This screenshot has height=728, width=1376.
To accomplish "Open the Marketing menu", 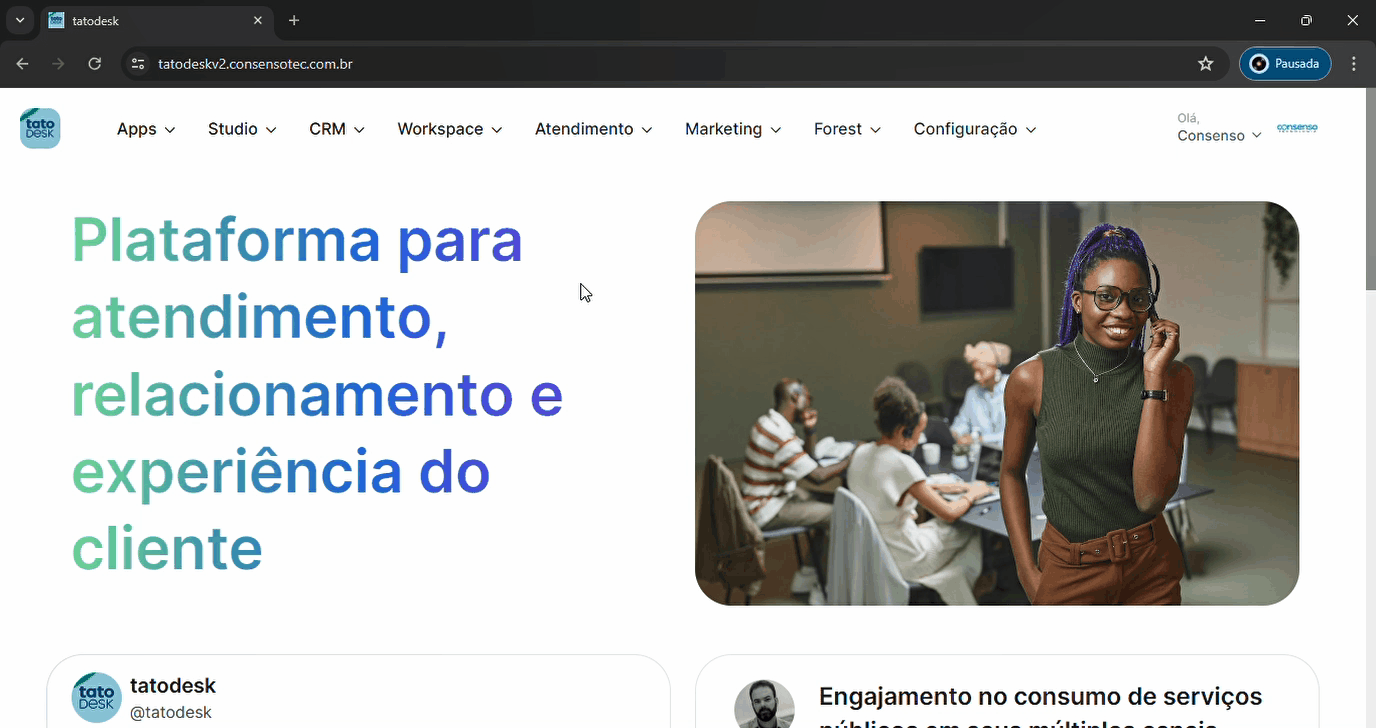I will pos(733,129).
